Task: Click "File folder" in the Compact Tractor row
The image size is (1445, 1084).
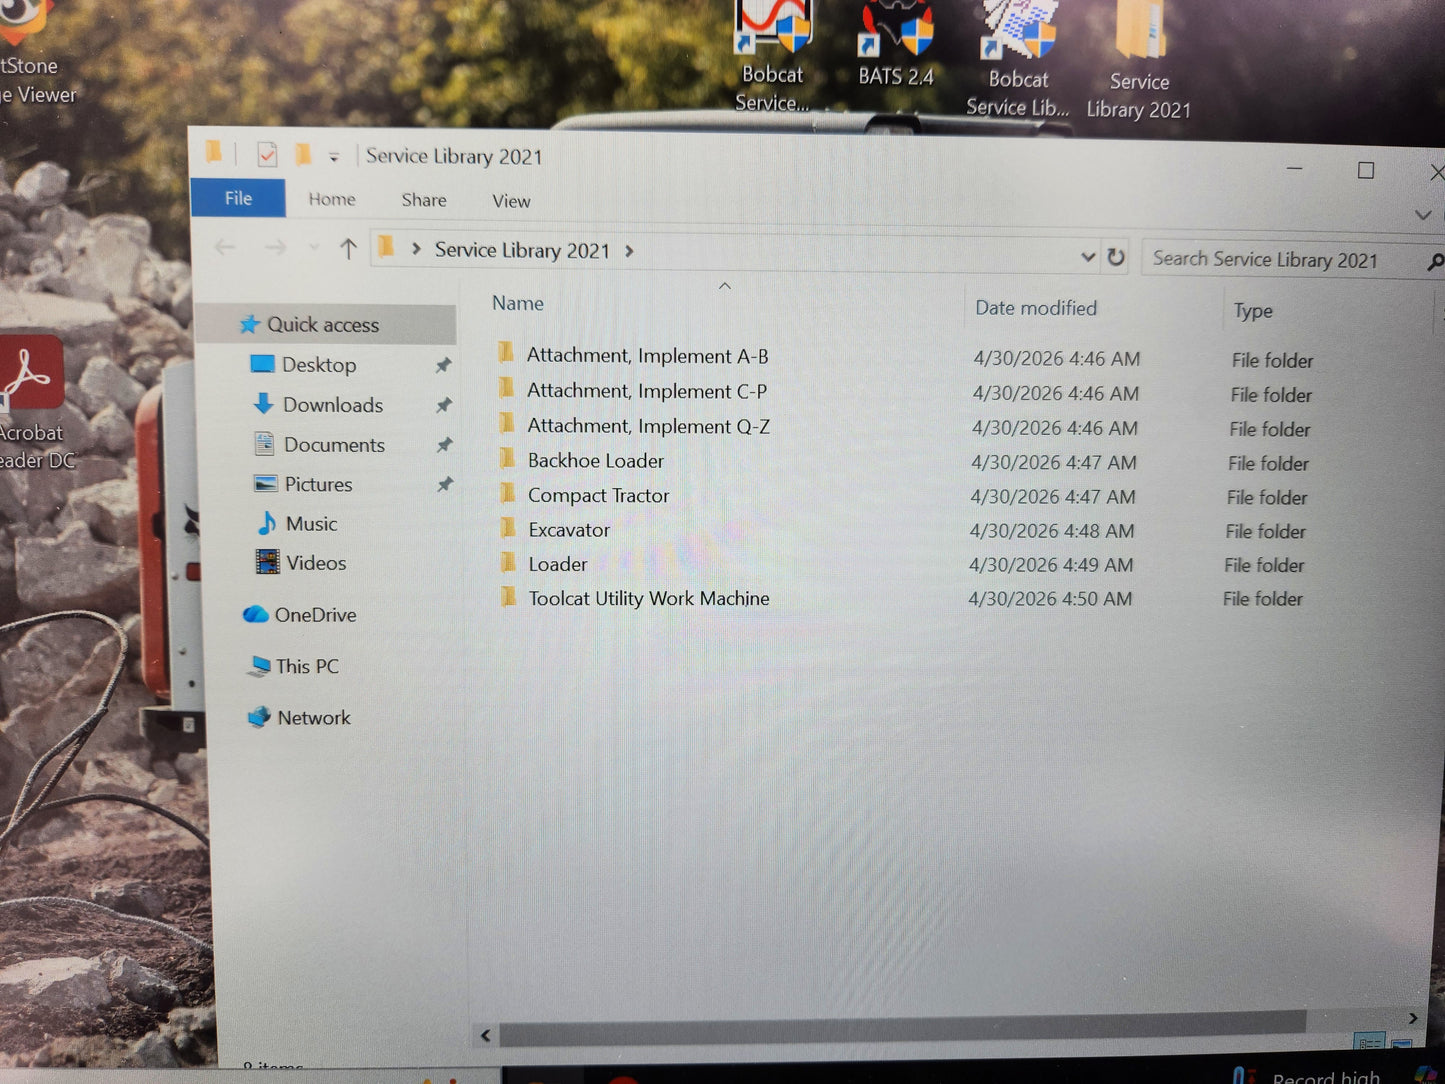Action: coord(1267,497)
